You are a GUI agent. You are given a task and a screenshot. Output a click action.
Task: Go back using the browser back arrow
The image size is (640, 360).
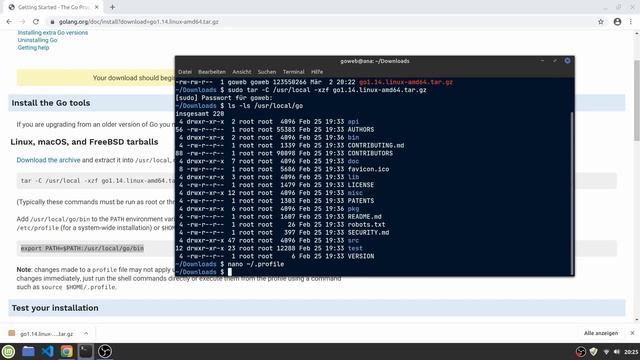(9, 22)
